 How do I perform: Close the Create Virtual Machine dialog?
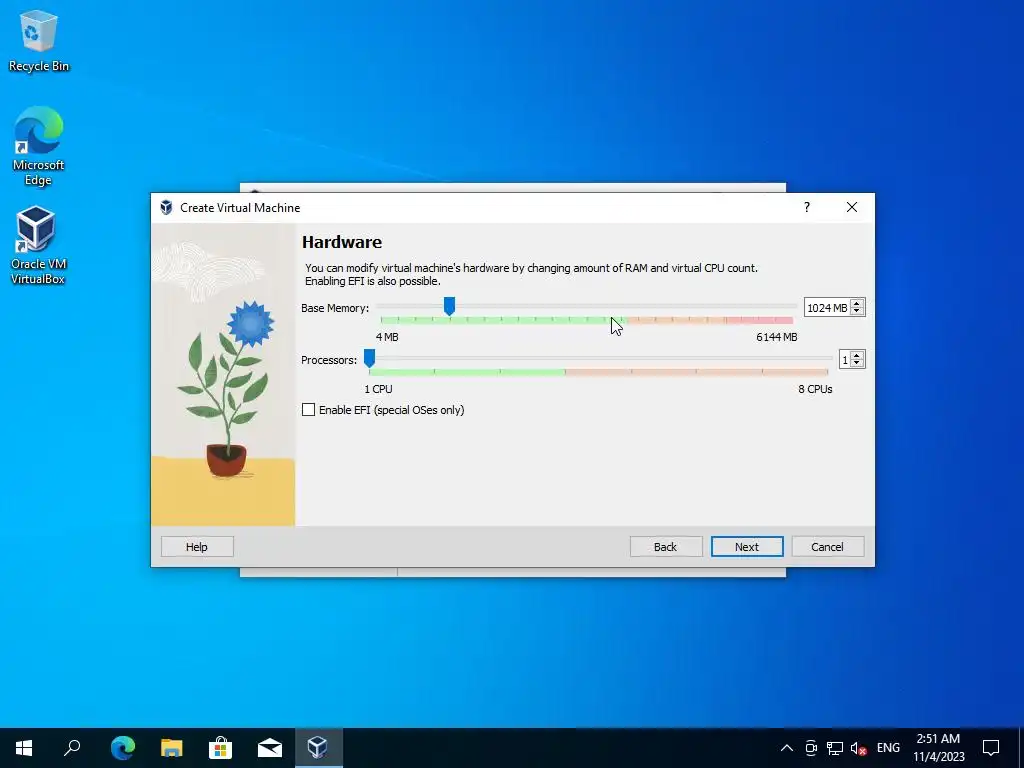(x=852, y=207)
